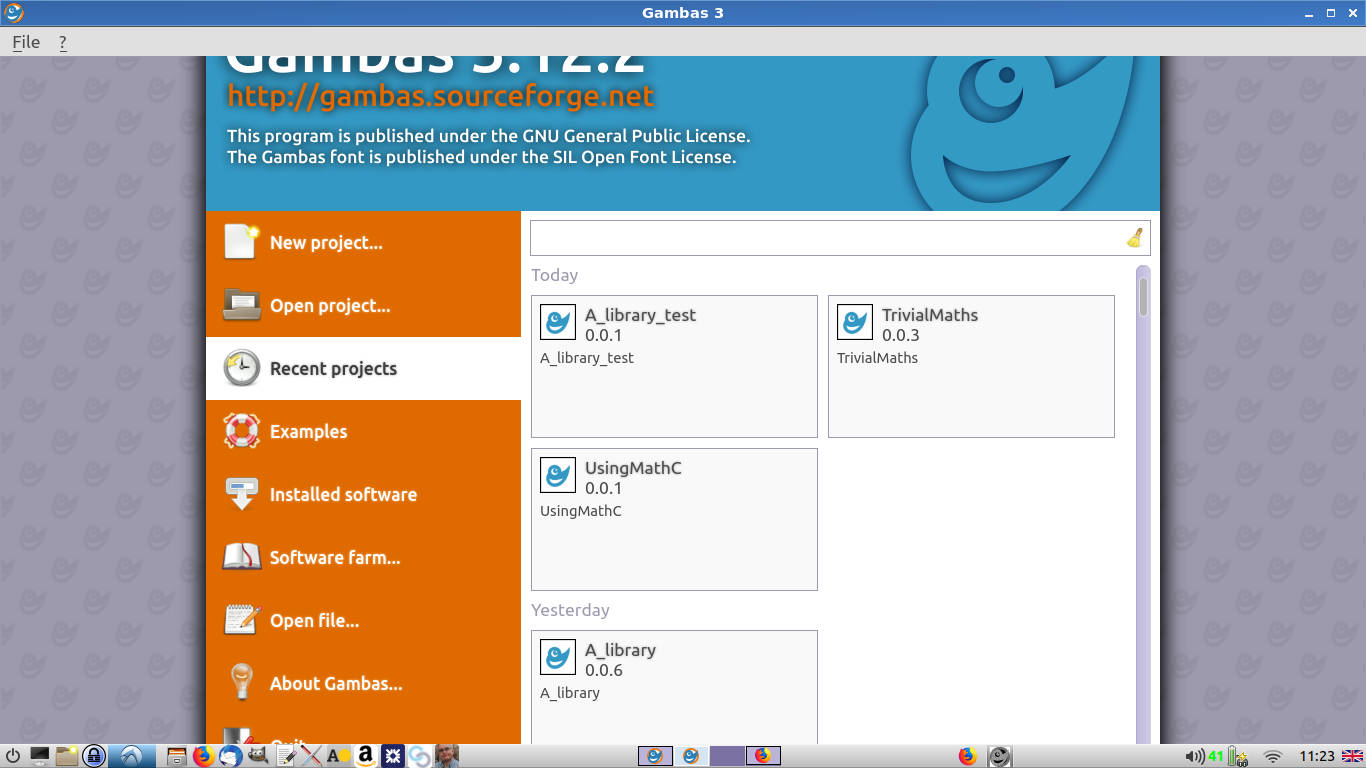Click the About Gambas lightbulb icon
1366x768 pixels.
pyautogui.click(x=241, y=683)
